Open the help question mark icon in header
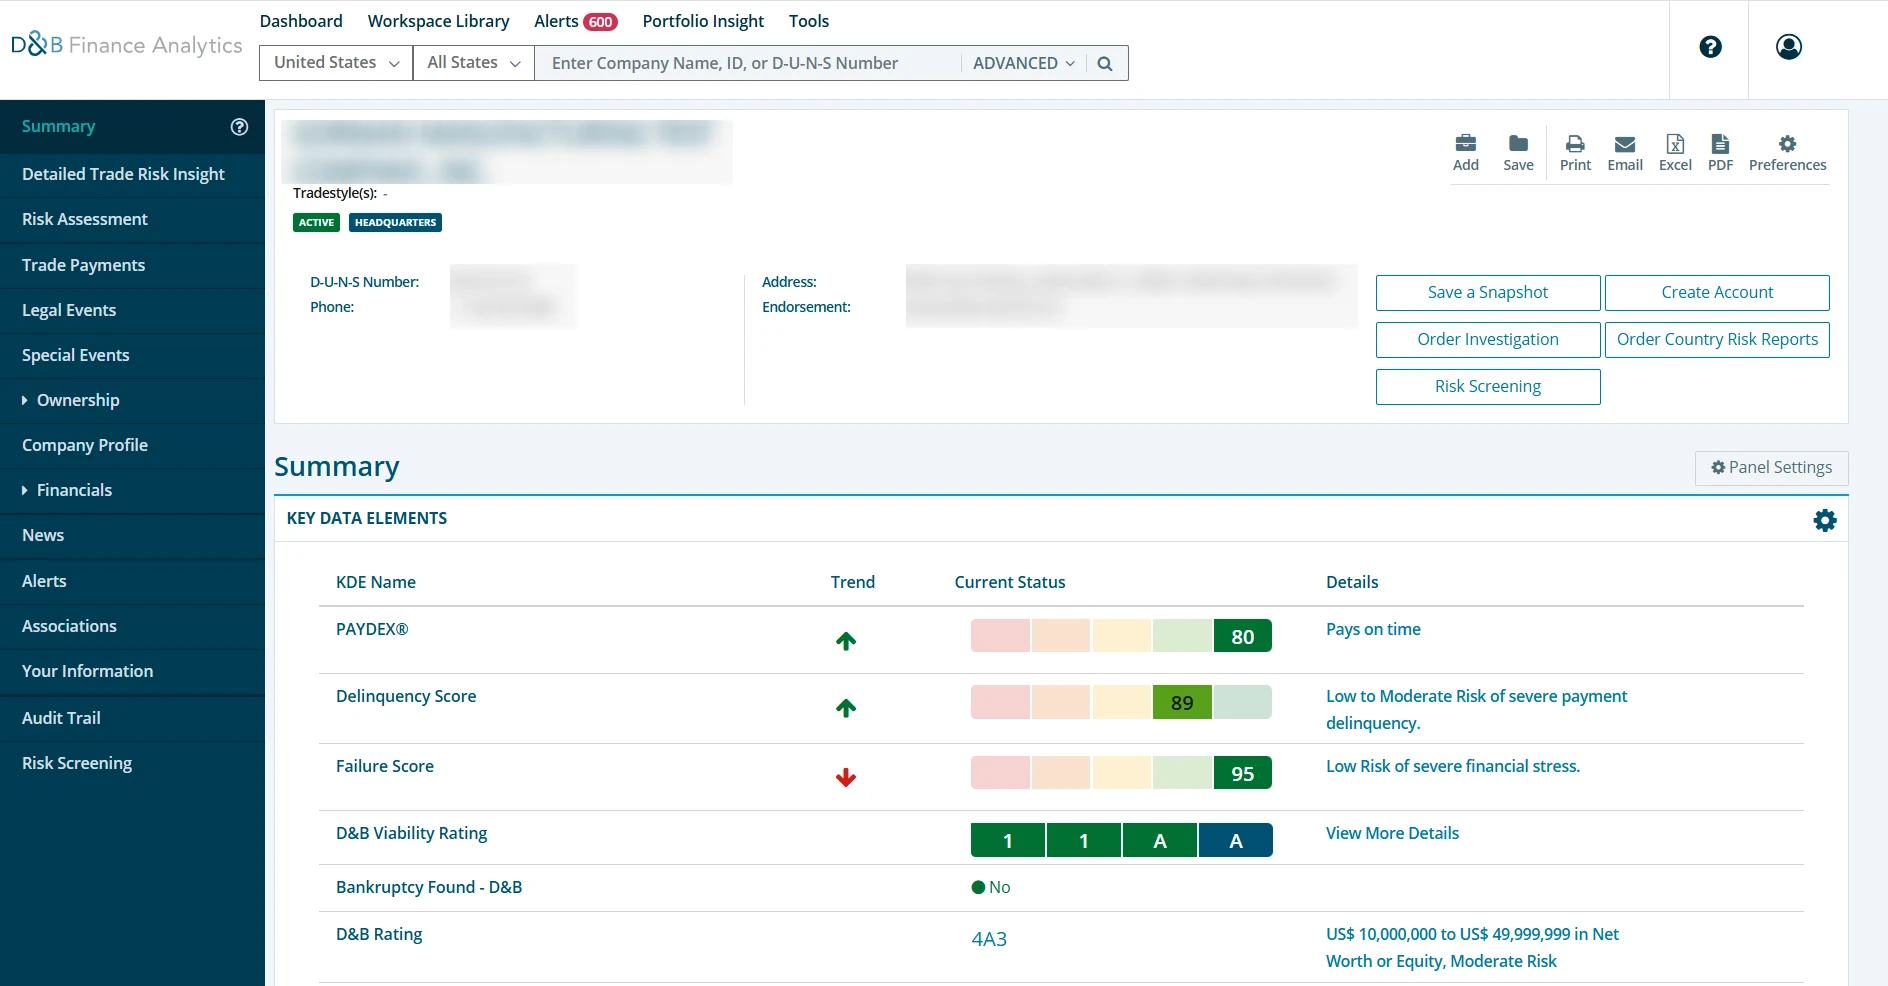Viewport: 1888px width, 986px height. (1710, 47)
